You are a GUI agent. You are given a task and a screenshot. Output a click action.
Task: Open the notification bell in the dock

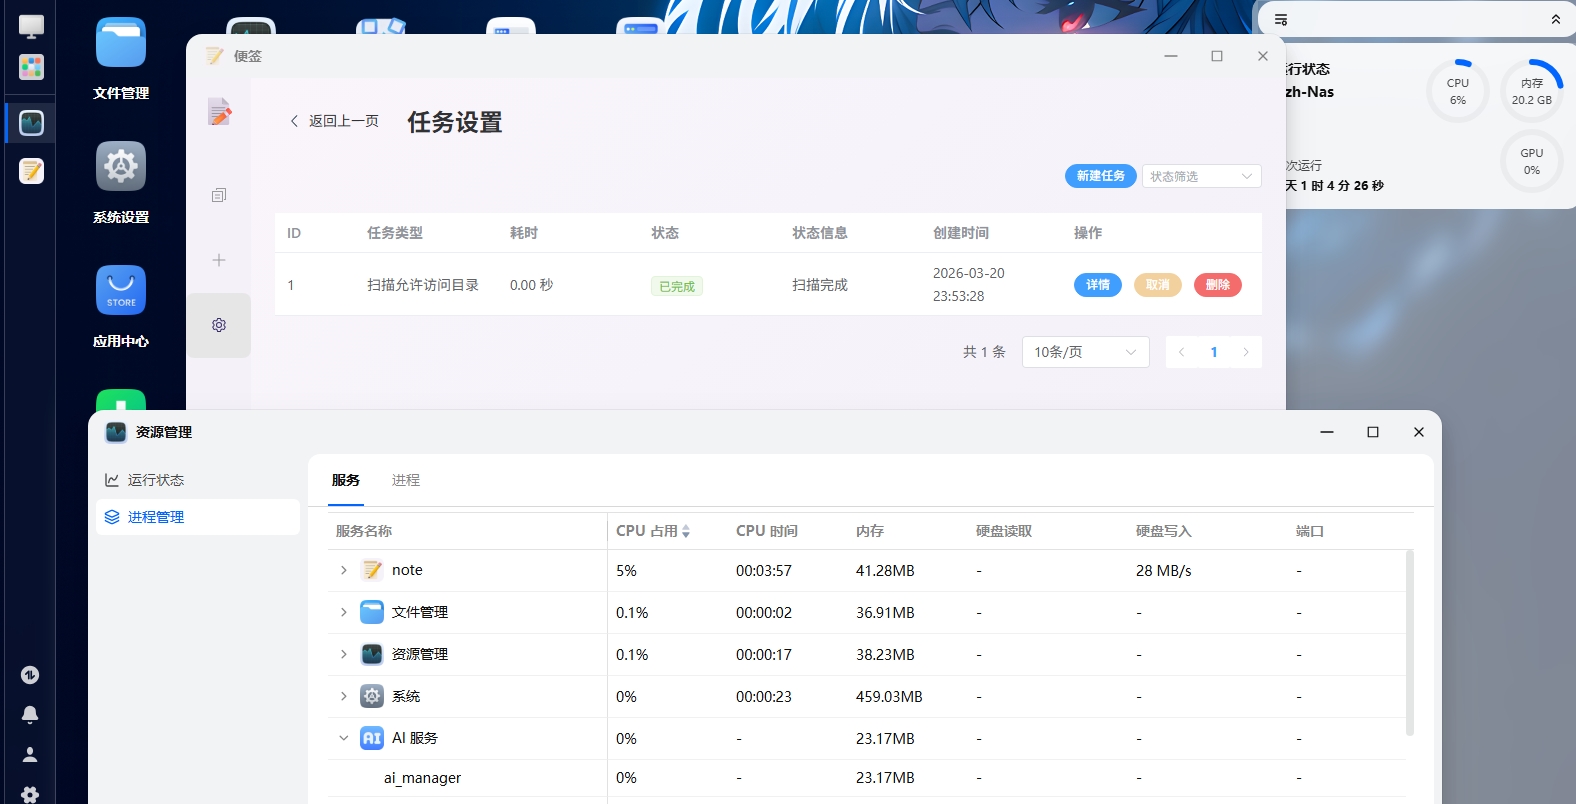pyautogui.click(x=30, y=715)
